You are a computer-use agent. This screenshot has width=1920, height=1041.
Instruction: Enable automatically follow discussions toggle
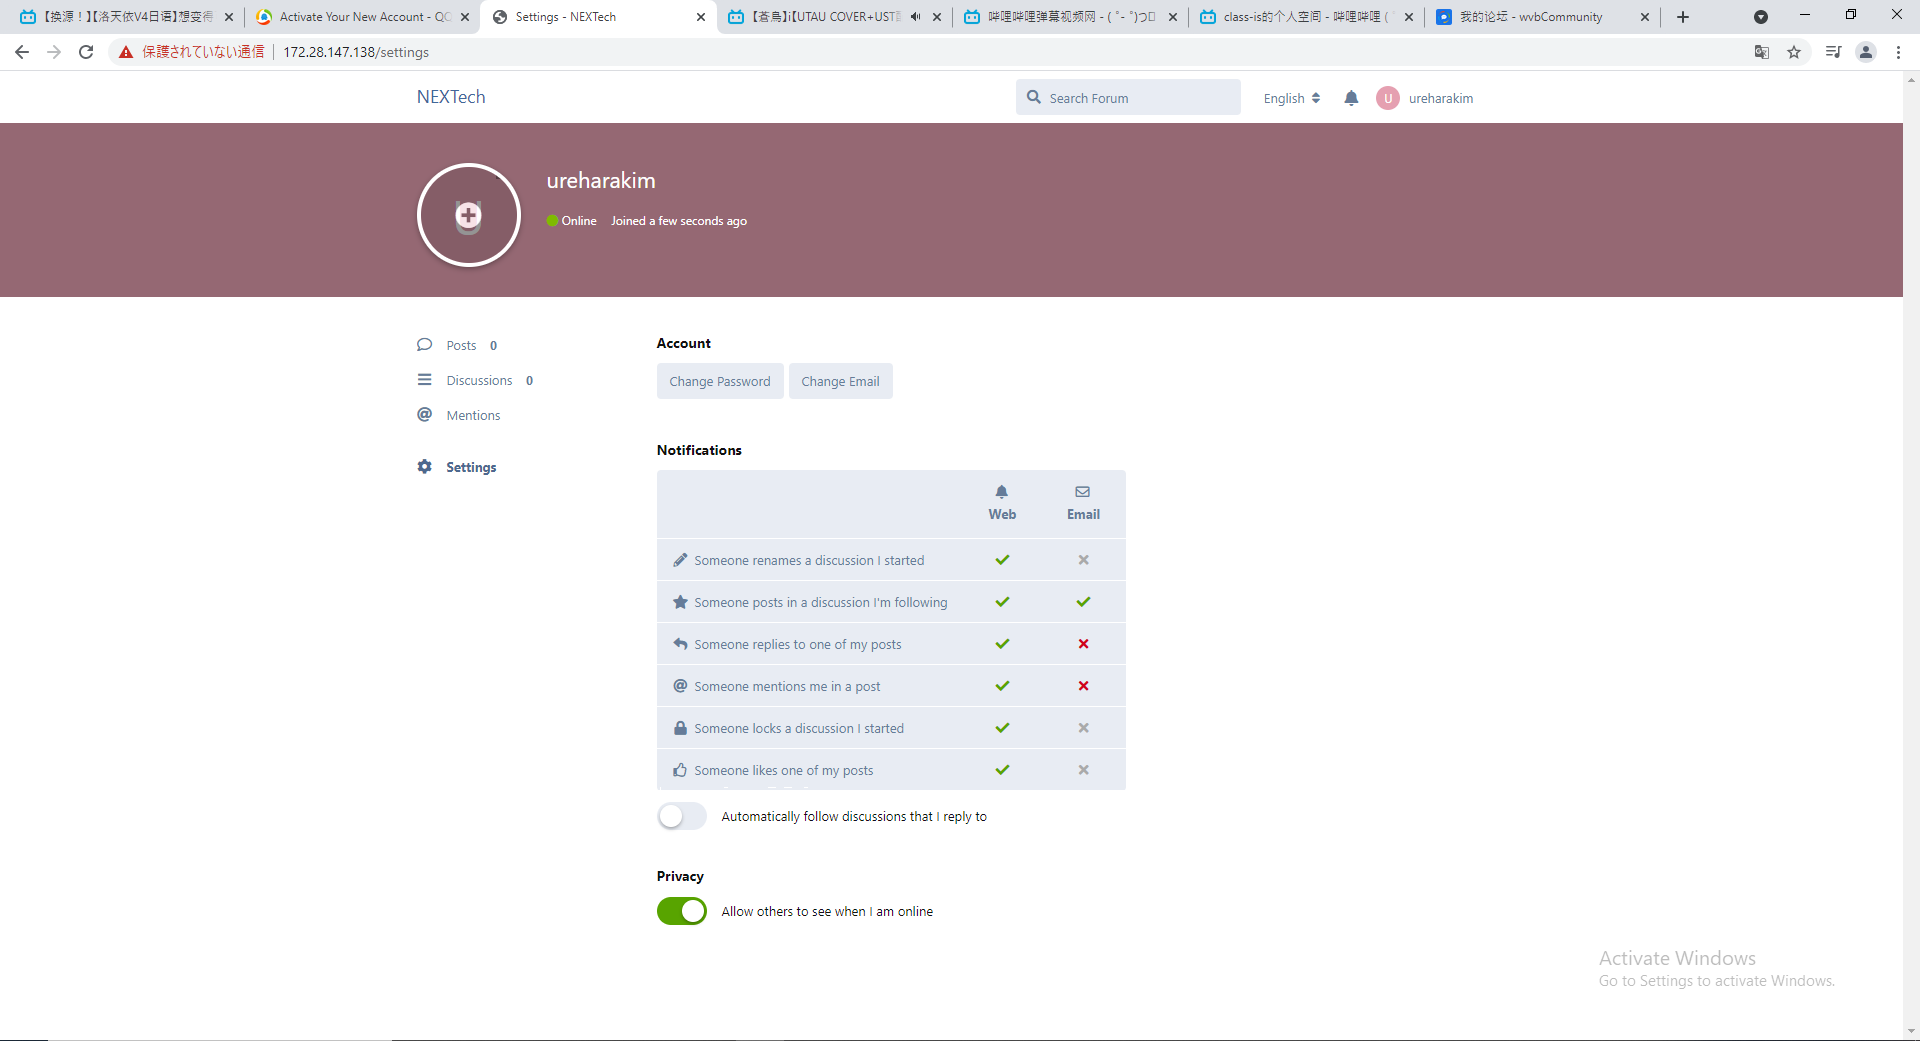tap(682, 816)
